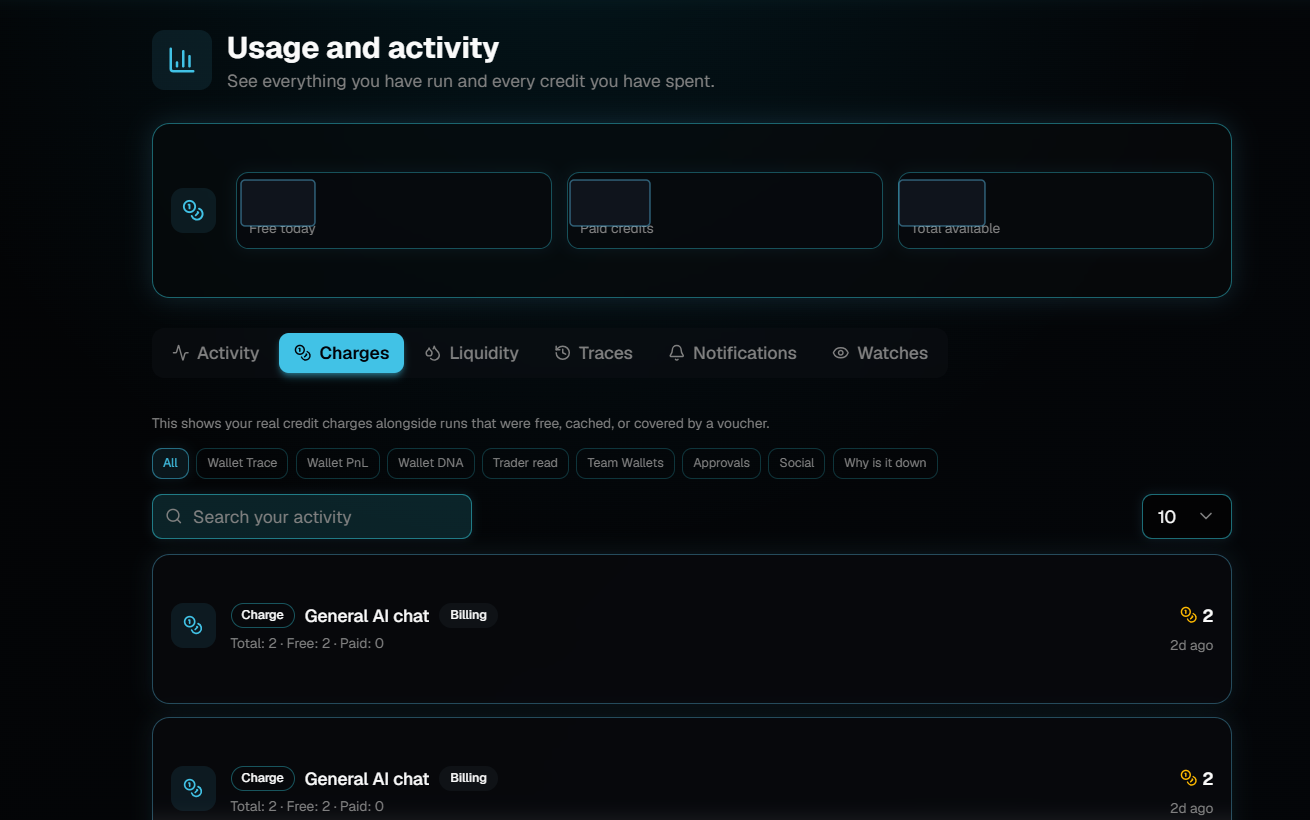The image size is (1310, 820).
Task: Click the Billing tag in the first card
Action: (468, 615)
